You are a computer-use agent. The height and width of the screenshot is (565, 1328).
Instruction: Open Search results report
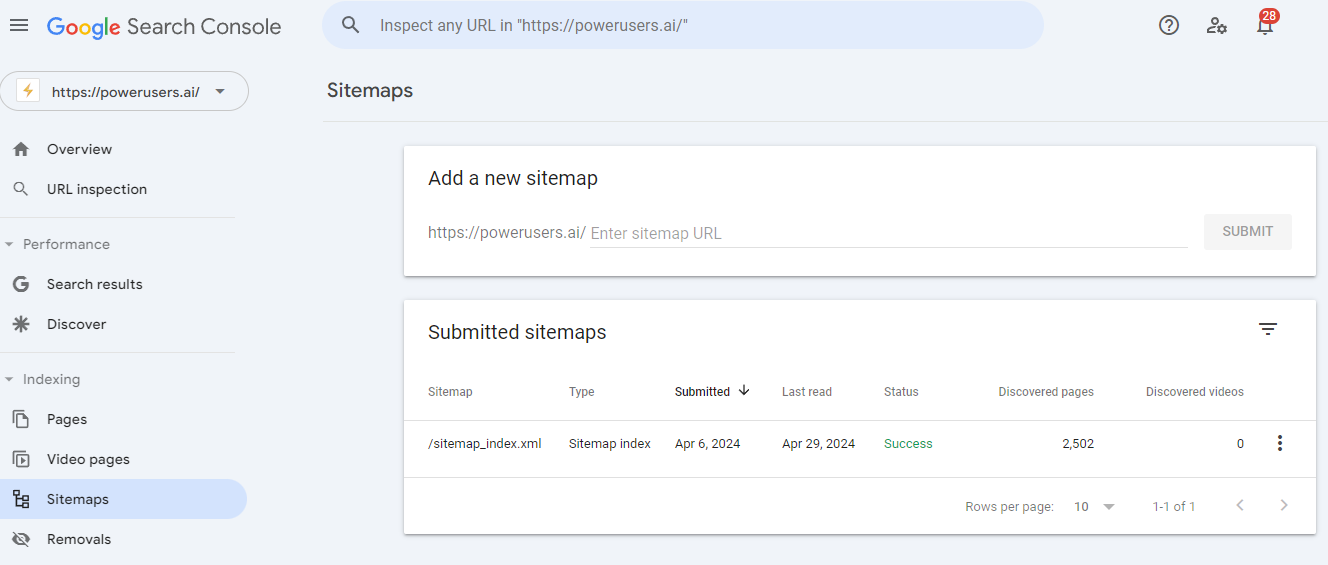click(123, 284)
